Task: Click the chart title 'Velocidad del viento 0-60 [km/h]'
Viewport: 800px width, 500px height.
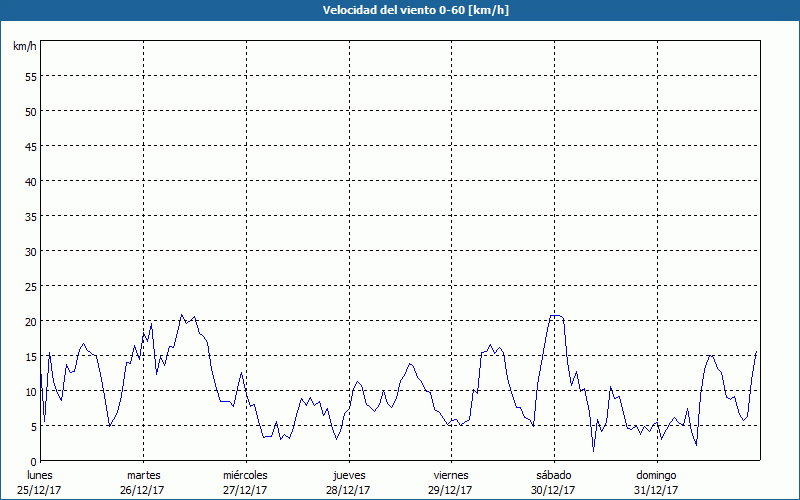Action: pos(400,10)
